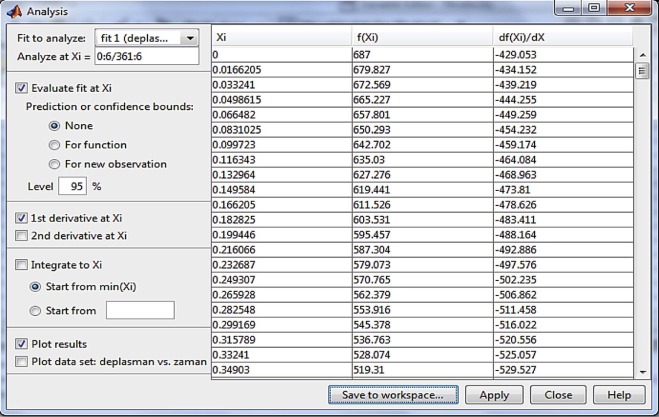Click the Close button

(558, 395)
